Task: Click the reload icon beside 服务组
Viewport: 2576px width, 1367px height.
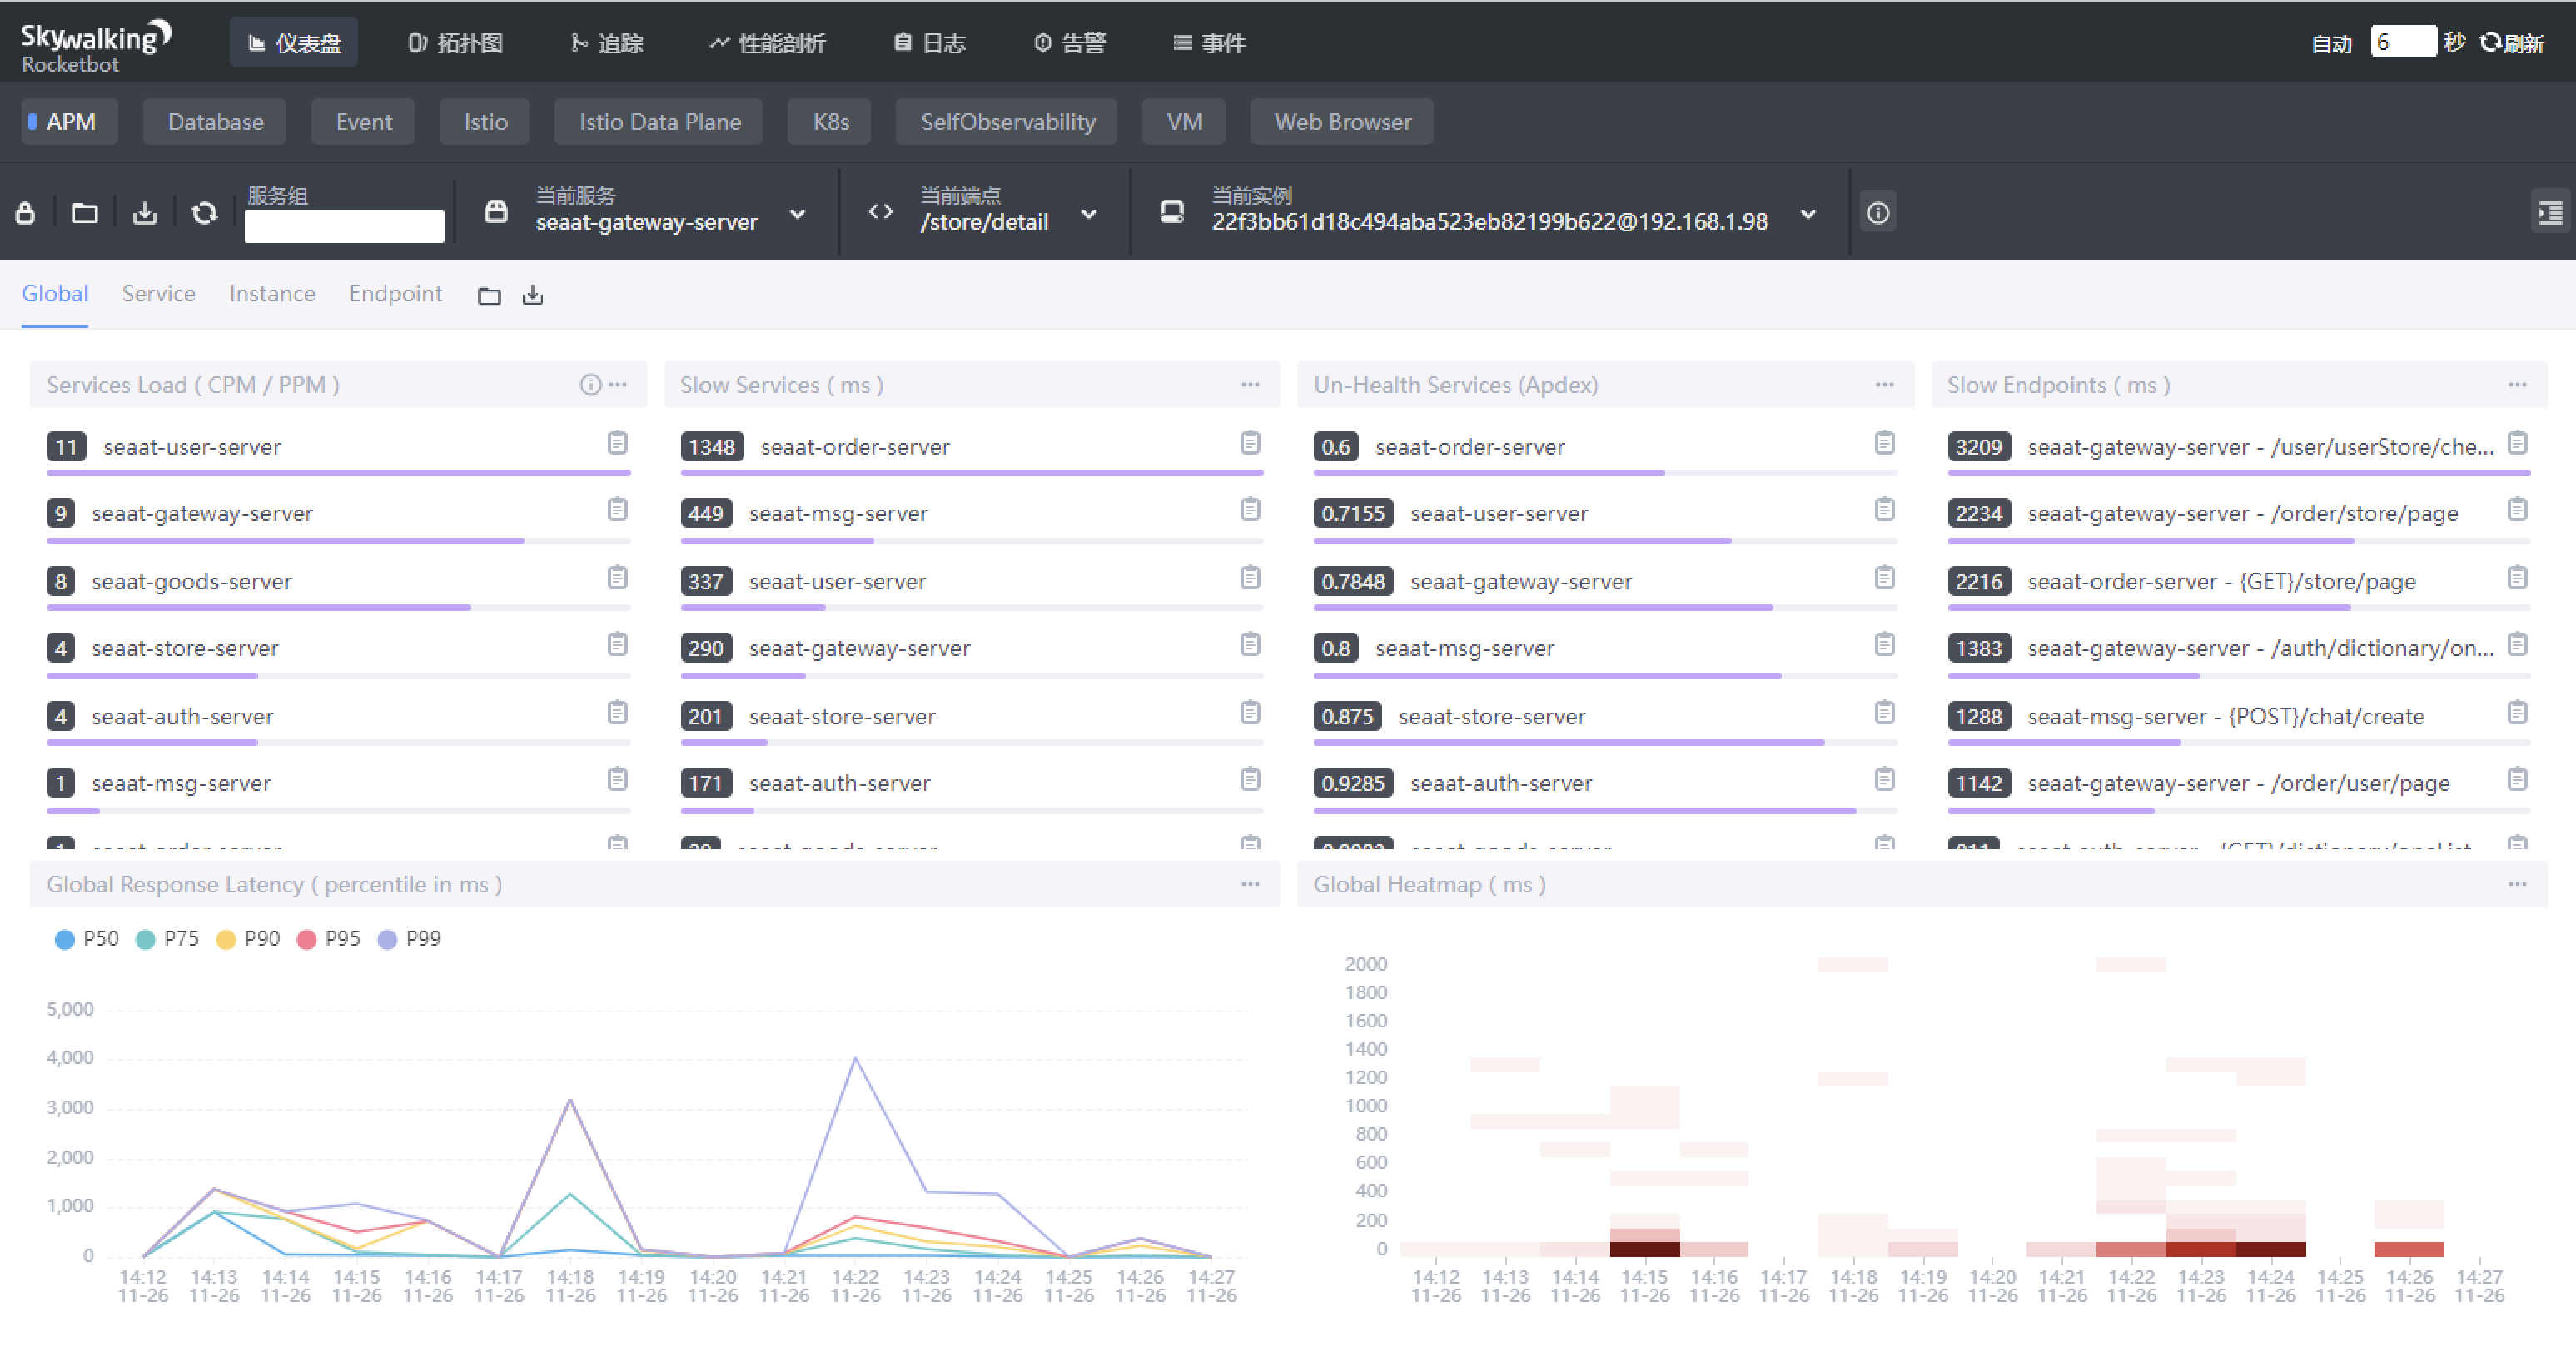Action: [x=204, y=213]
